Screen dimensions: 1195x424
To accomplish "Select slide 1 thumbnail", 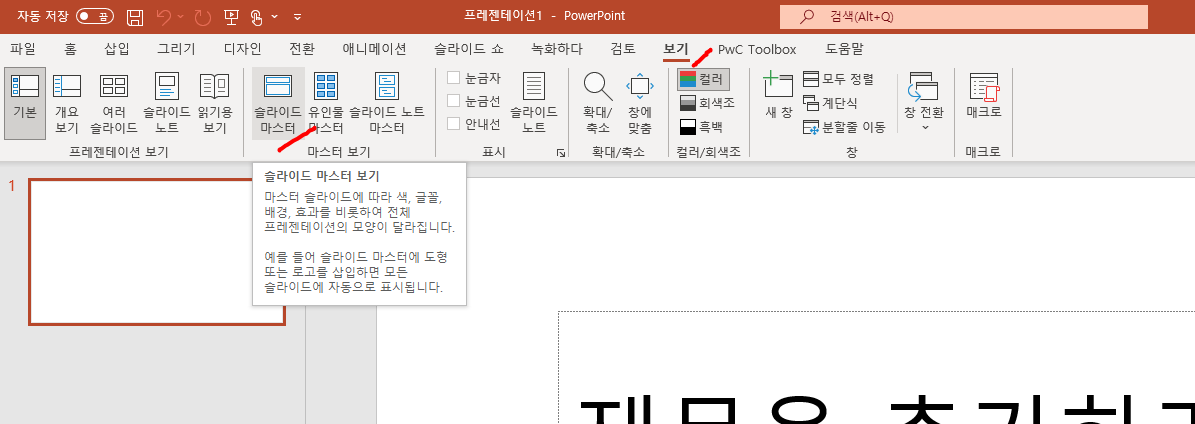I will [x=157, y=252].
